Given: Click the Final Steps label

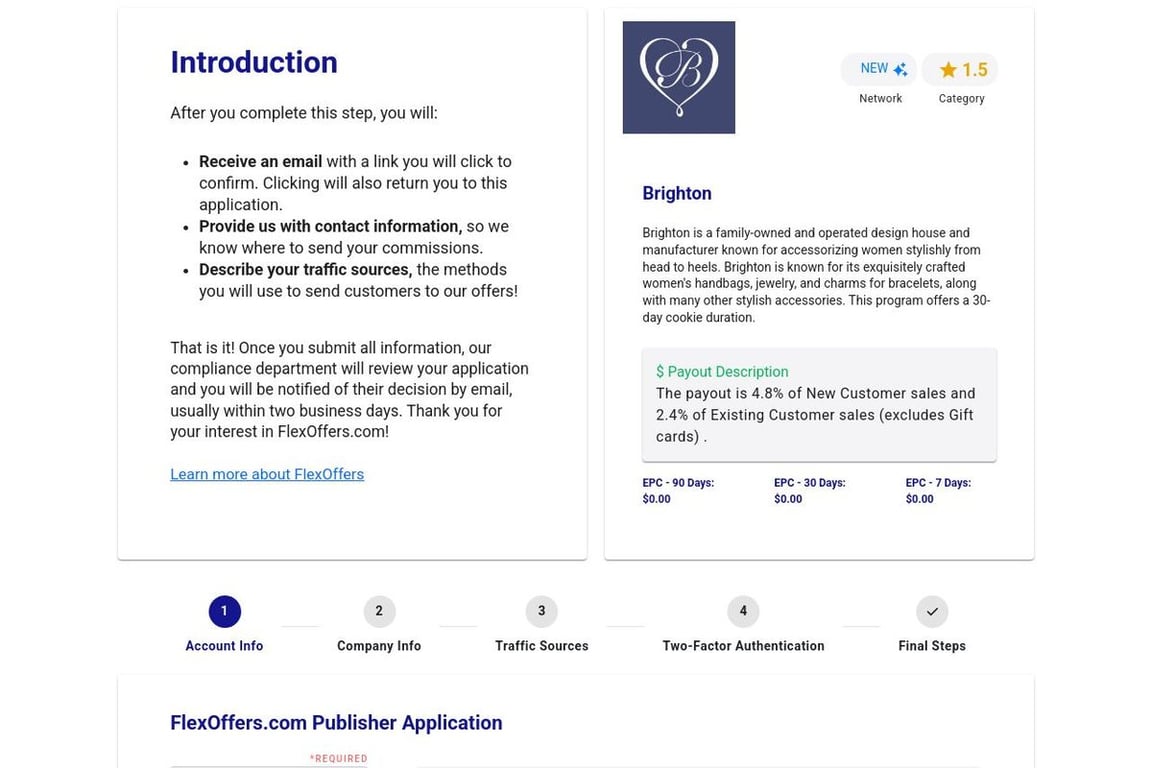Looking at the screenshot, I should point(932,646).
